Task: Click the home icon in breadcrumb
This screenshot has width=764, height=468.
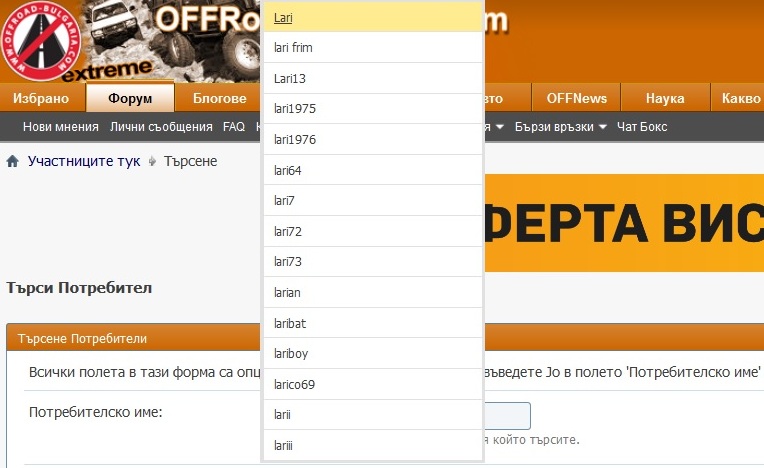Action: [x=13, y=161]
